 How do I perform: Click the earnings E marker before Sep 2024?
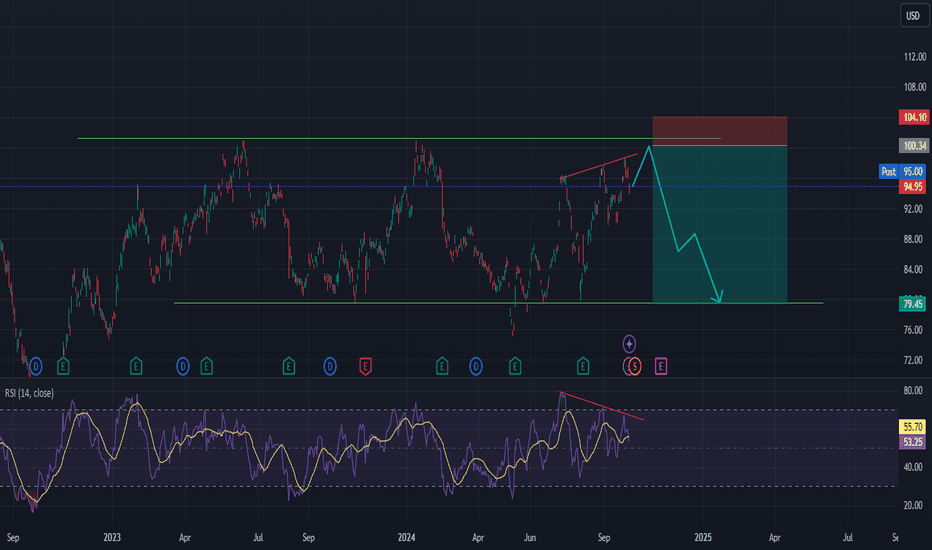583,367
